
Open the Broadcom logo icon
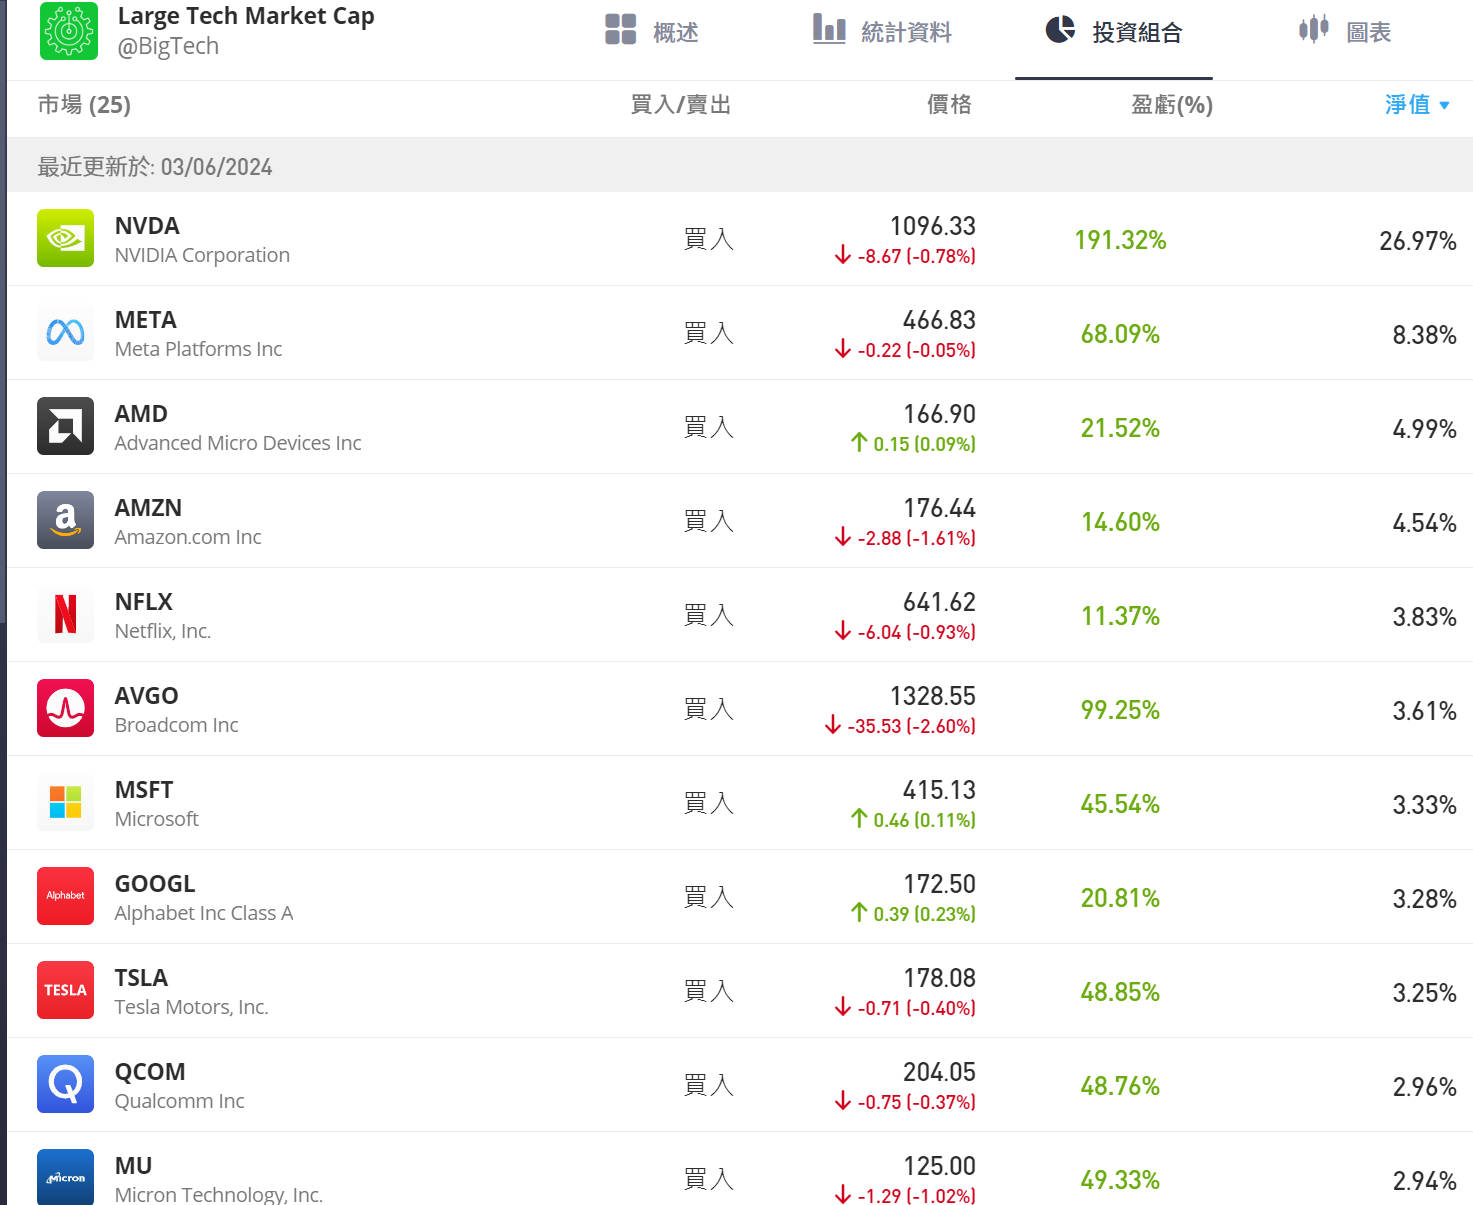coord(65,708)
